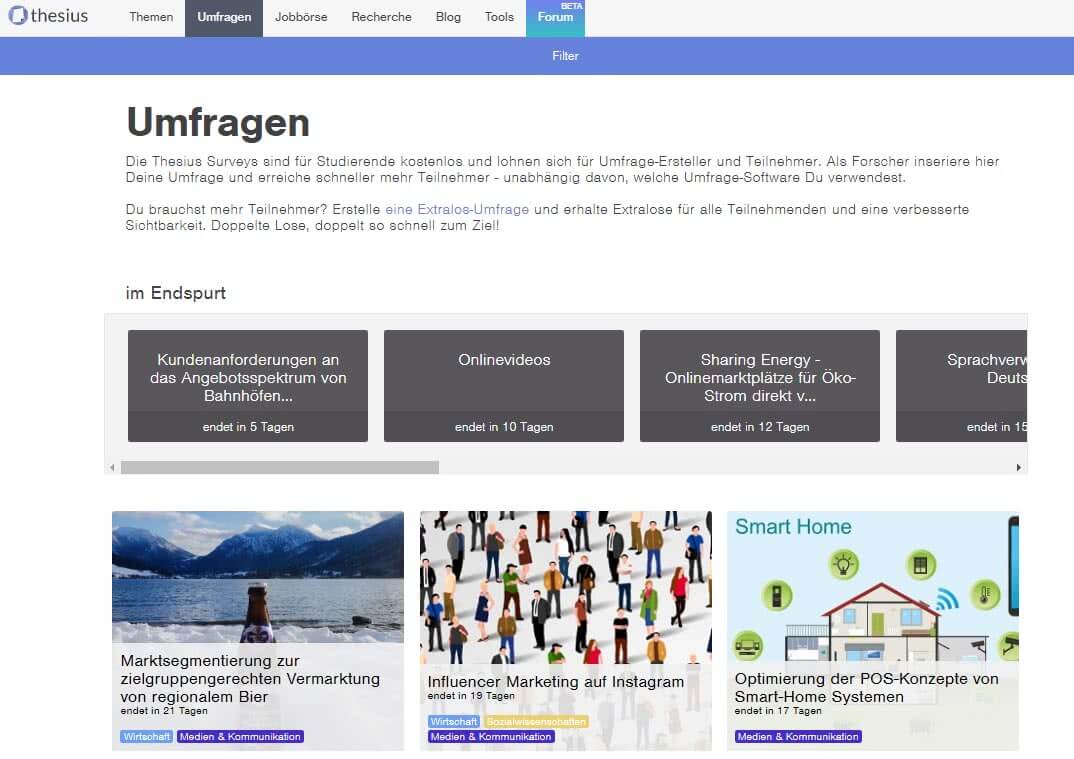Click the 'endet in 10 Tagen' text

coord(504,427)
